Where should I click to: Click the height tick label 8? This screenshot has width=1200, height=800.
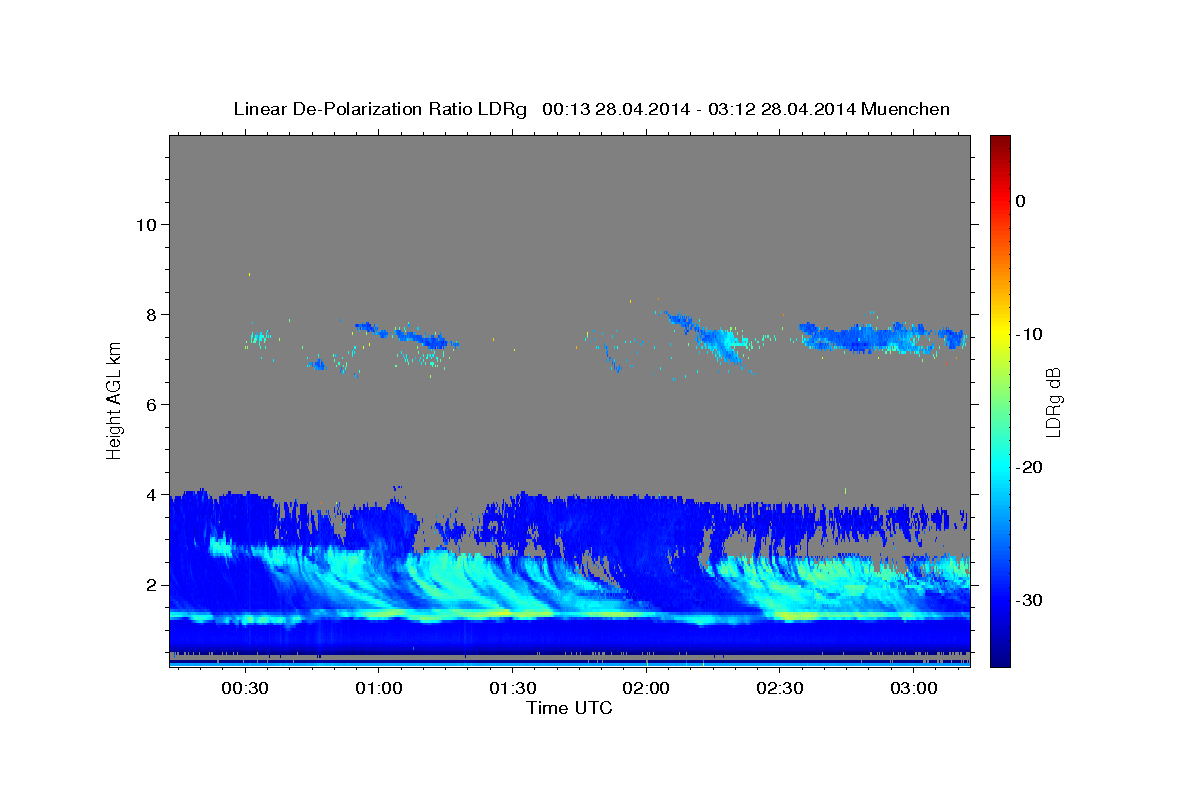(151, 314)
